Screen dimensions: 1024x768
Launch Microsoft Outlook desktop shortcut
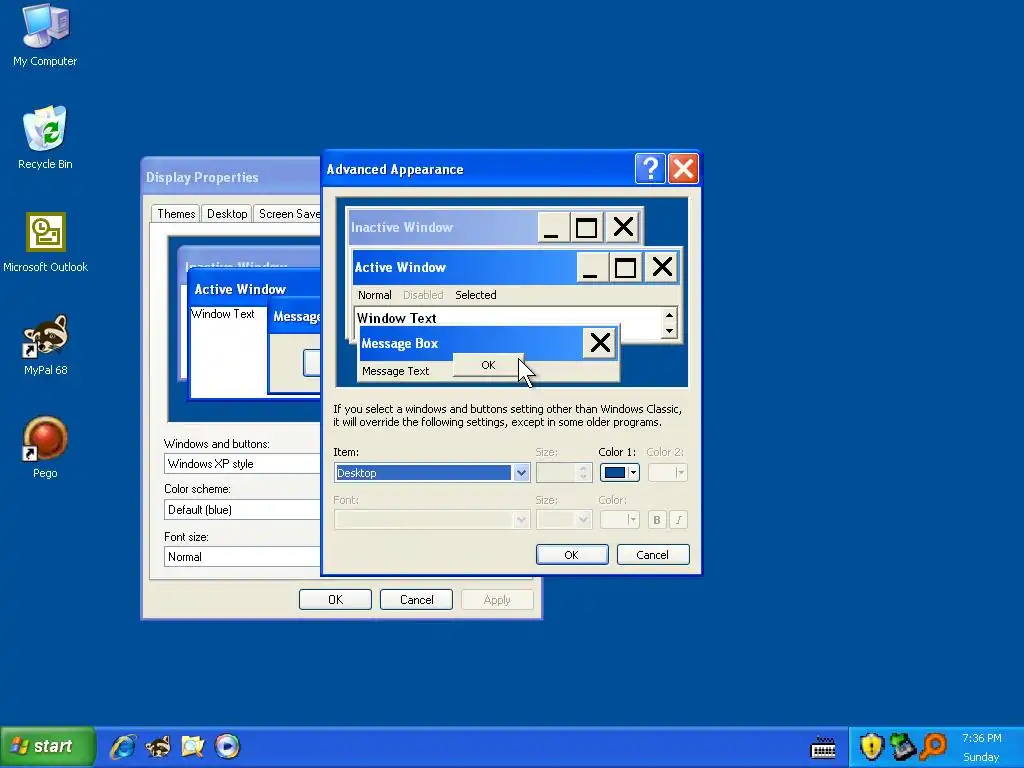[x=45, y=242]
